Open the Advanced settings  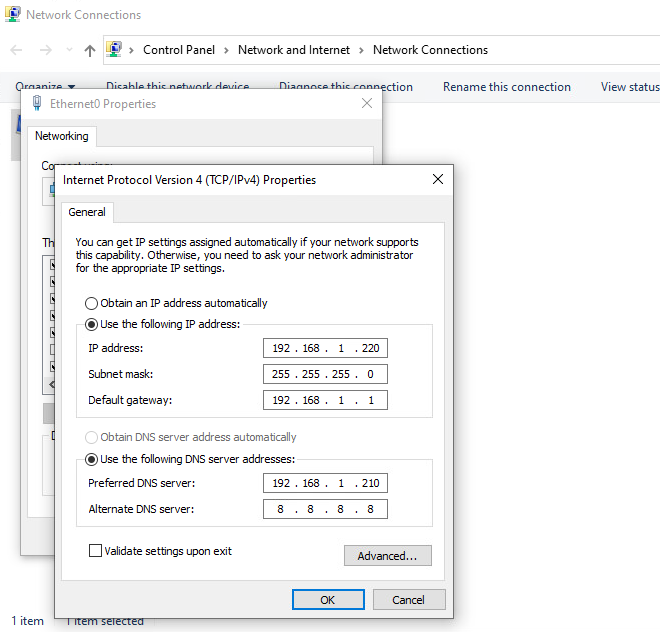click(388, 556)
